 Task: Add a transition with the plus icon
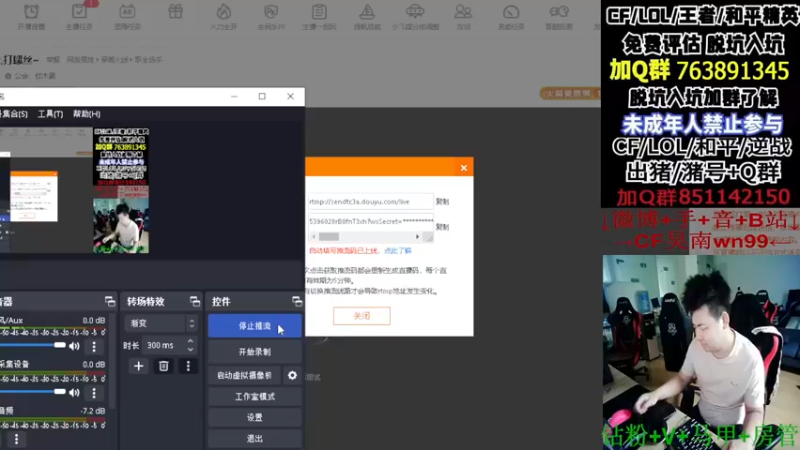coord(138,366)
